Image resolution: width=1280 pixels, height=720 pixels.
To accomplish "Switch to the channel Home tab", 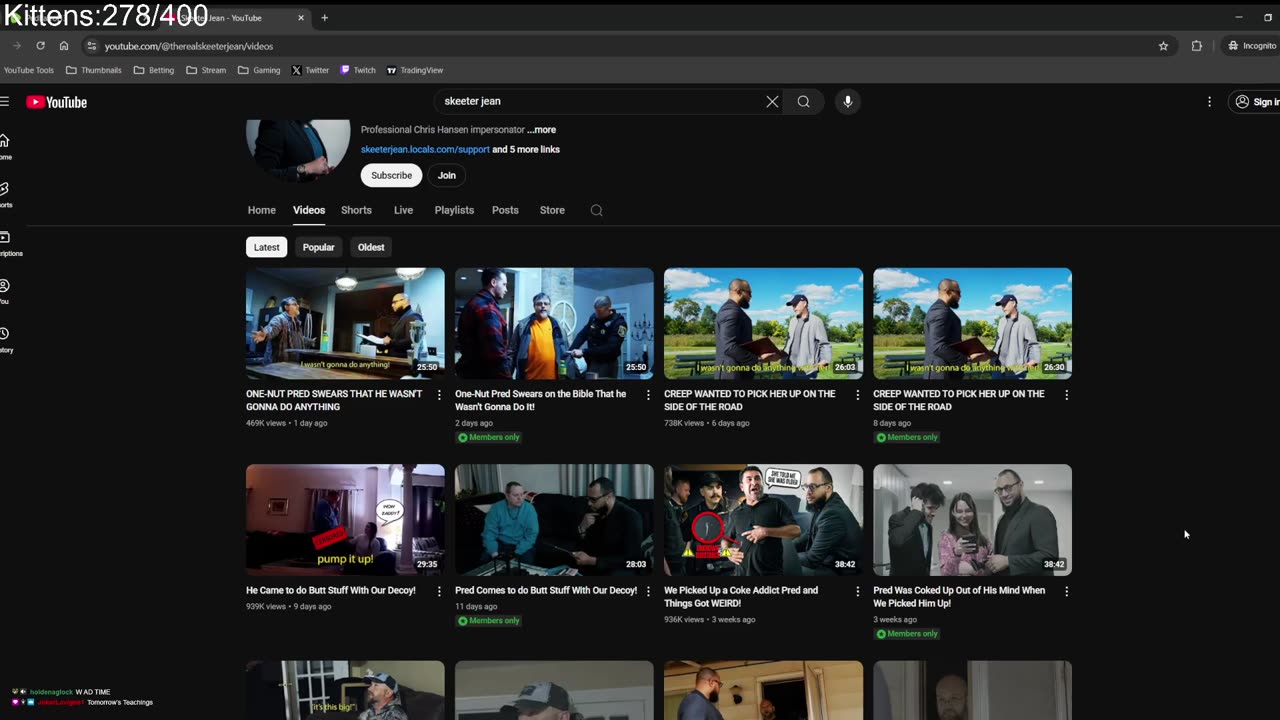I will [x=262, y=210].
